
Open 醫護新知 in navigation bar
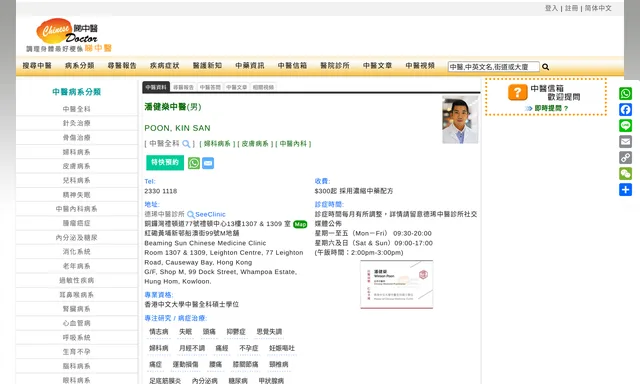click(207, 66)
